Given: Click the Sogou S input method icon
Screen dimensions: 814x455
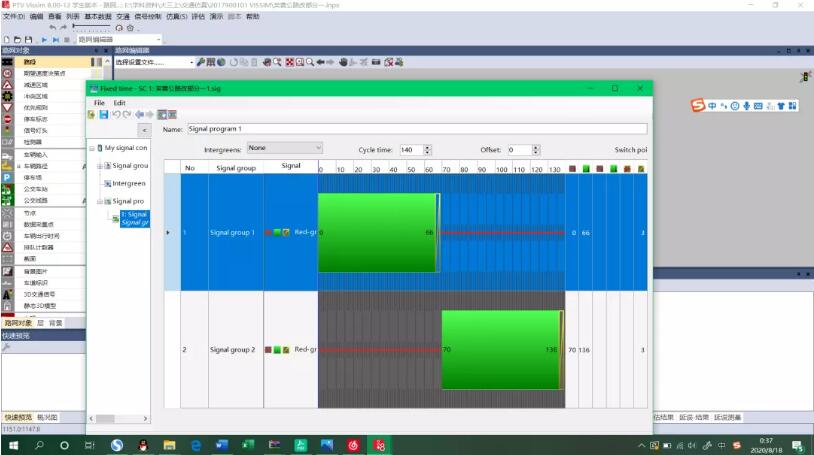Looking at the screenshot, I should click(x=698, y=105).
